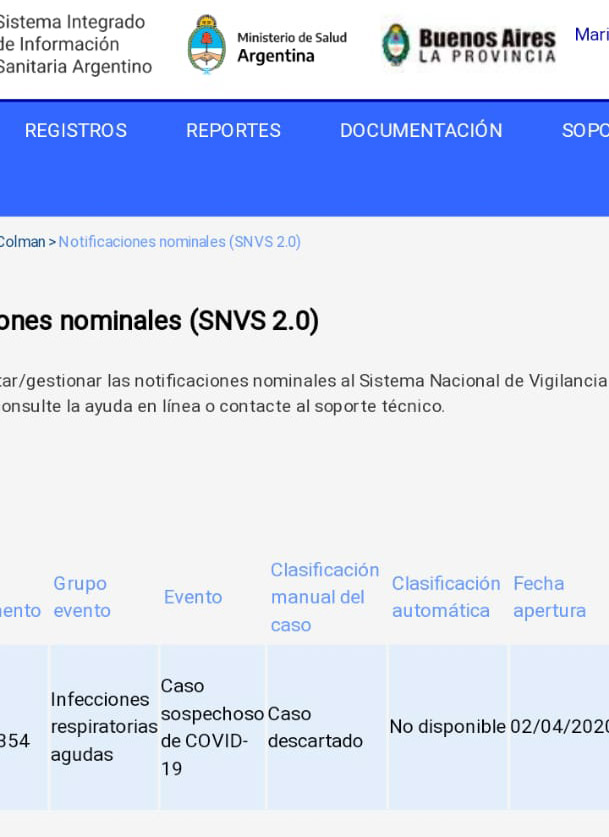Viewport: 609px width, 837px height.
Task: Click the Ministerio de Salud coat of arms
Action: pos(206,46)
